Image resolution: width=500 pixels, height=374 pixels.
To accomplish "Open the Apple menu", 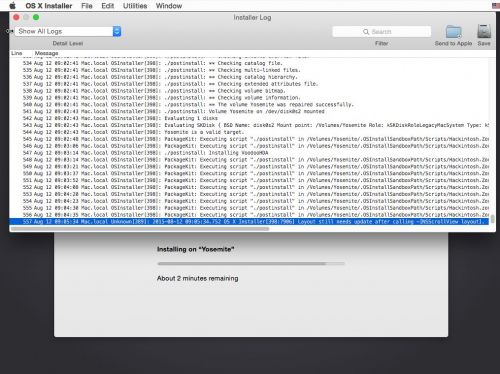I will (x=12, y=6).
